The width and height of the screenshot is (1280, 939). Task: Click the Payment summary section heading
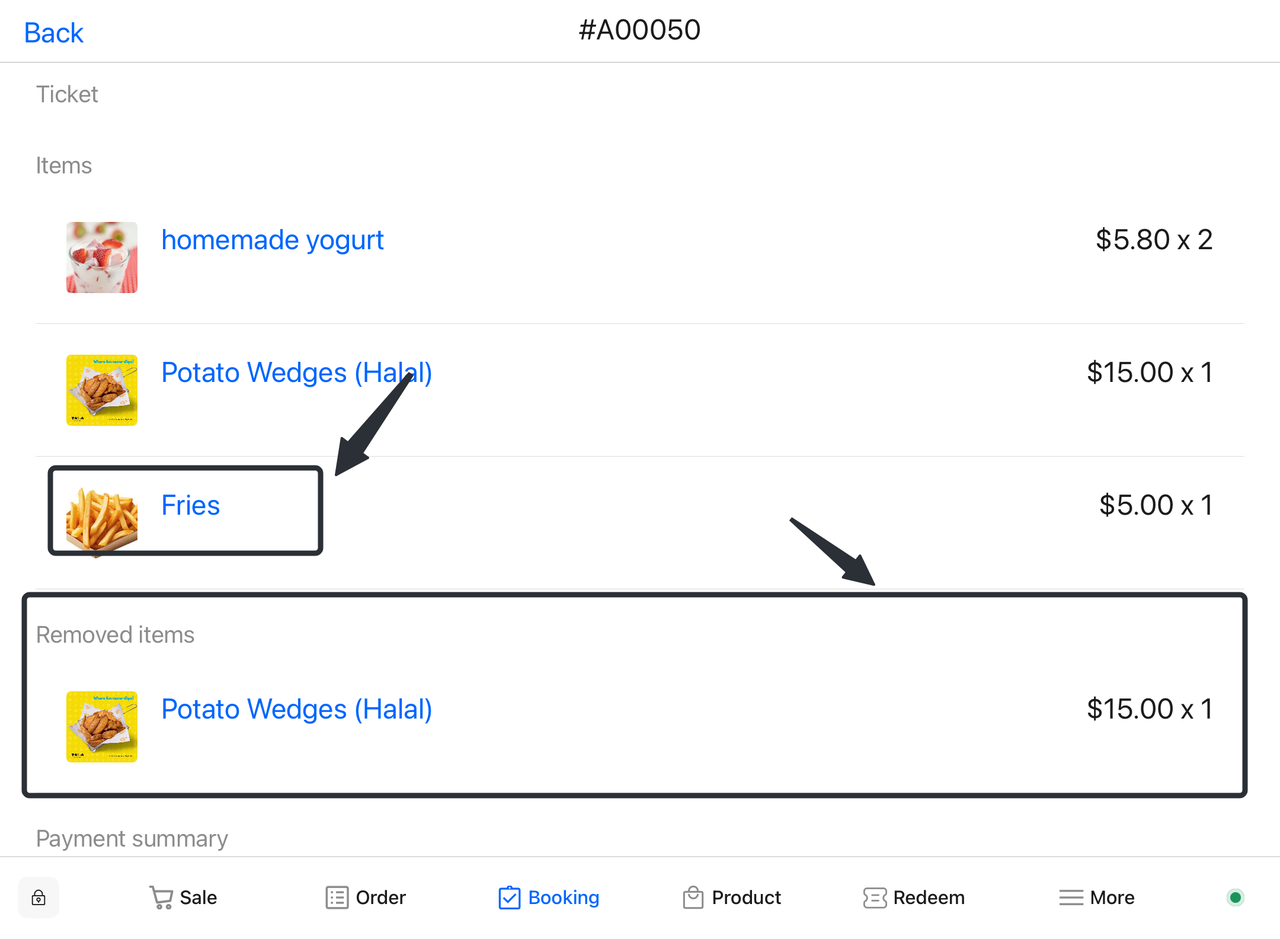click(132, 838)
